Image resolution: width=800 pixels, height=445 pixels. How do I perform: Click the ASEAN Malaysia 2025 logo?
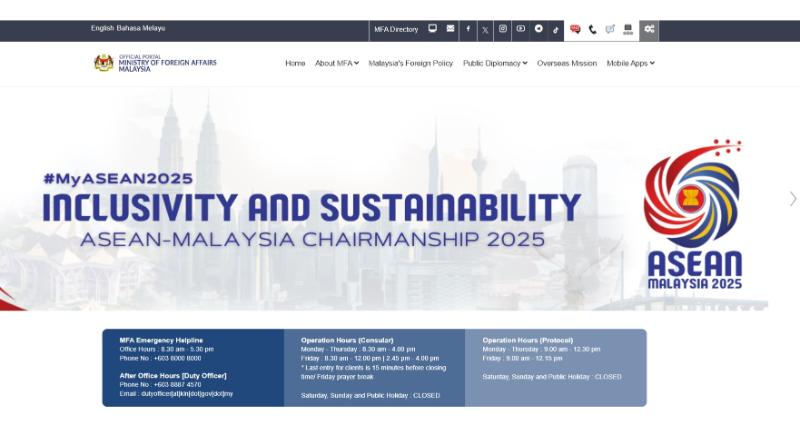click(694, 214)
